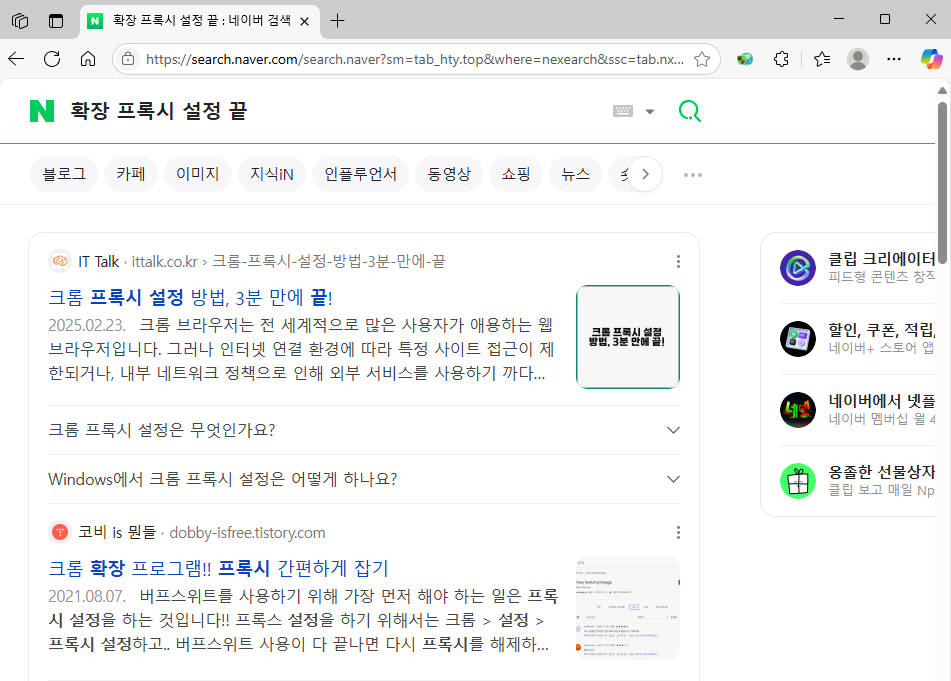Click the Naver+ store app icon

798,338
